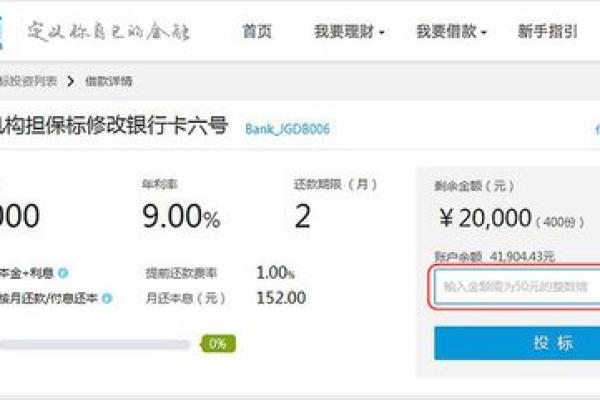Select the 年利率 label
Image resolution: width=600 pixels, height=400 pixels.
point(159,184)
